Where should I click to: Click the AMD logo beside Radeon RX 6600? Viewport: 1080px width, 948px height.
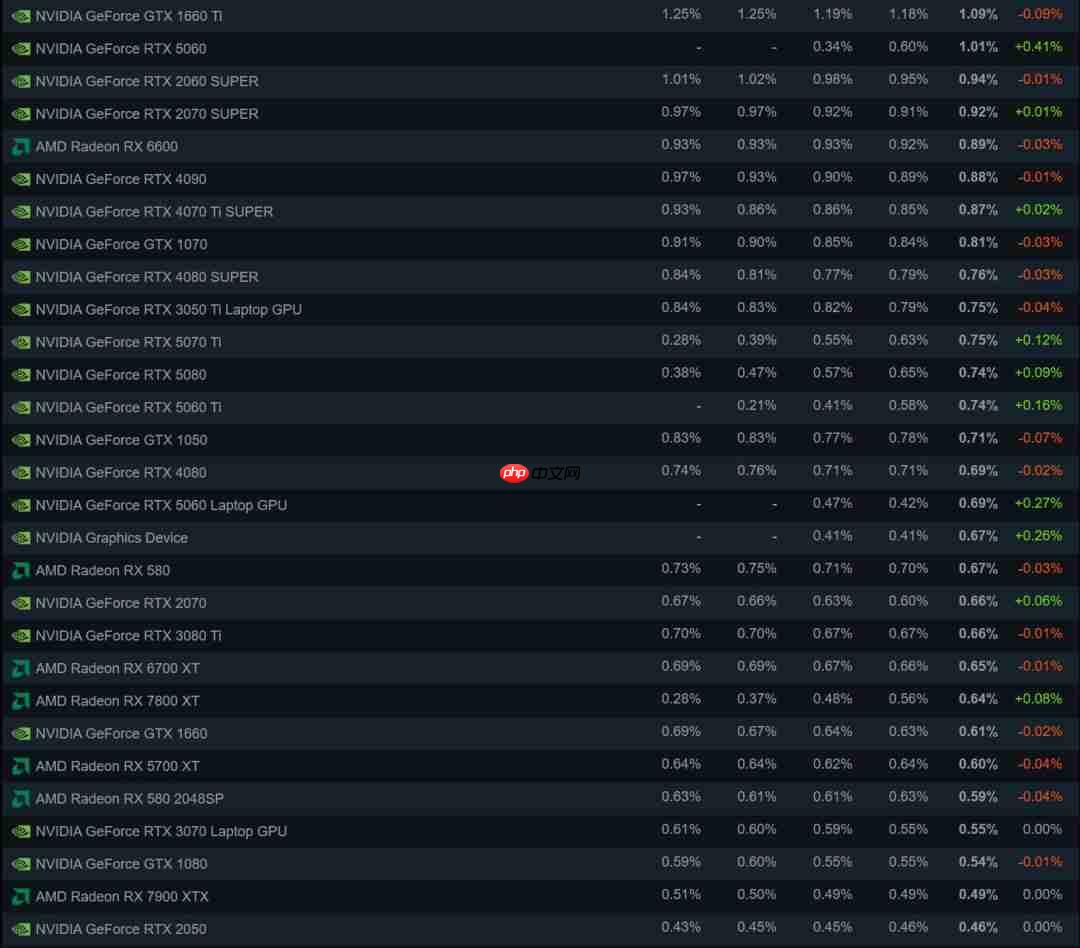[21, 147]
